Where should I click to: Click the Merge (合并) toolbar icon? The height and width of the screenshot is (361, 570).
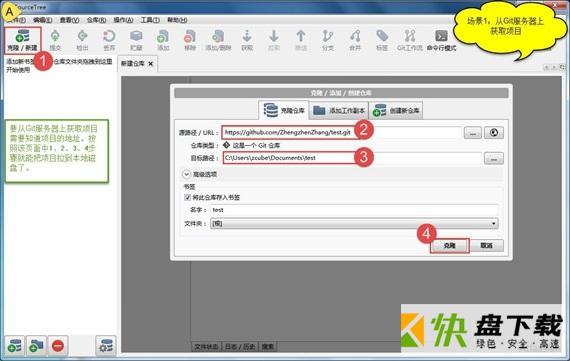pos(355,40)
